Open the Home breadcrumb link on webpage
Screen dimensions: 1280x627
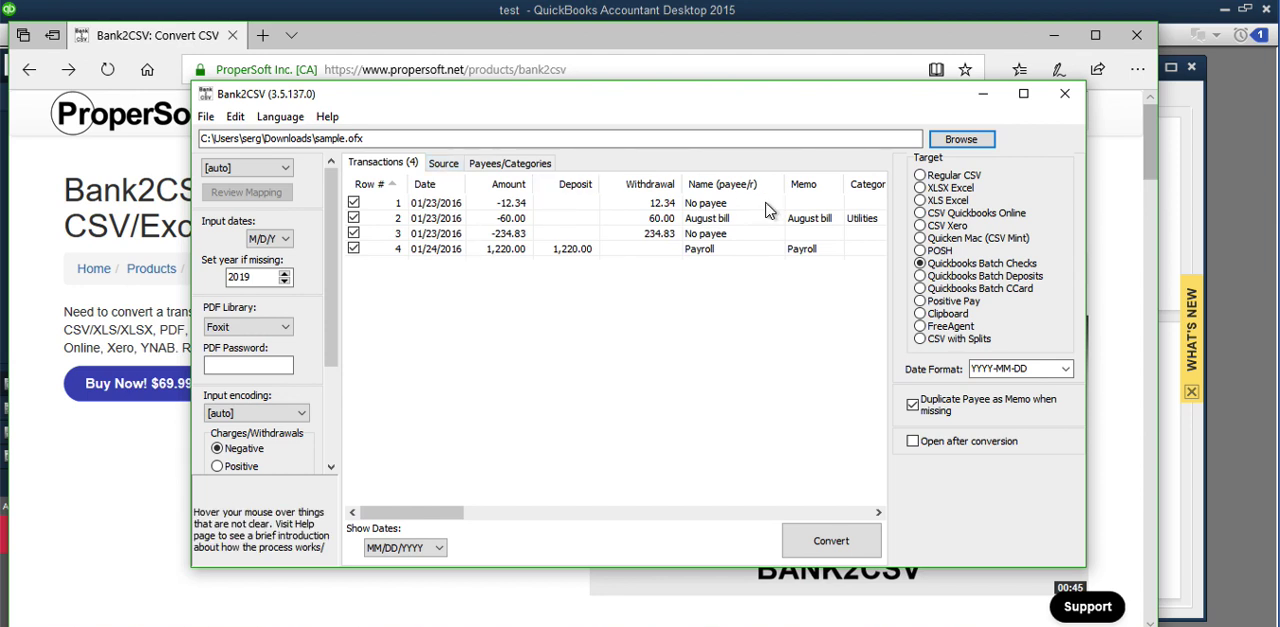(94, 269)
